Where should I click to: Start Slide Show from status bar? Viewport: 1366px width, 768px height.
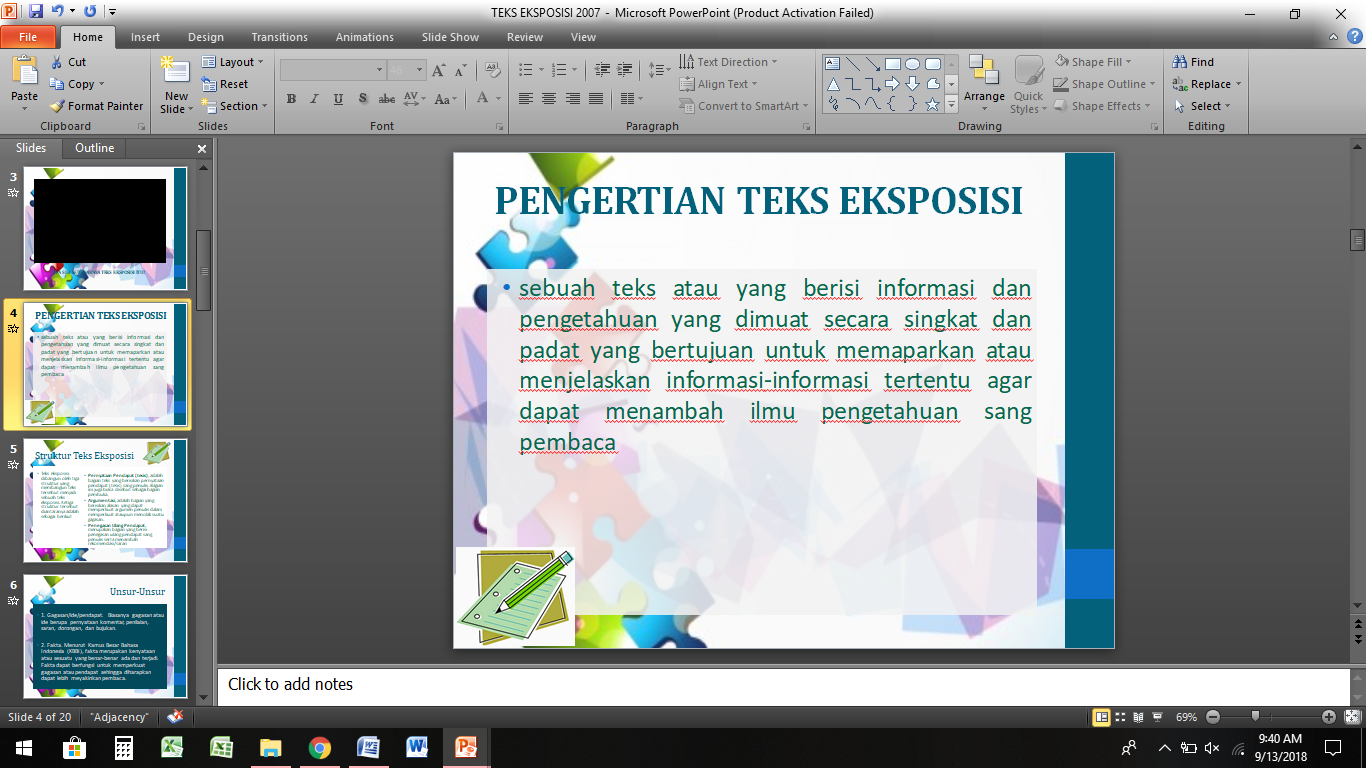[x=1157, y=717]
